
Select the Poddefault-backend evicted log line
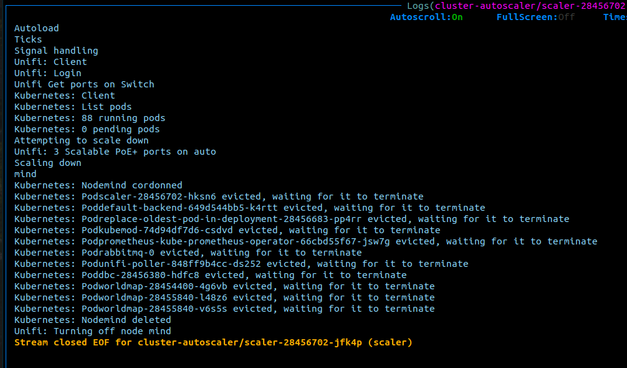250,208
